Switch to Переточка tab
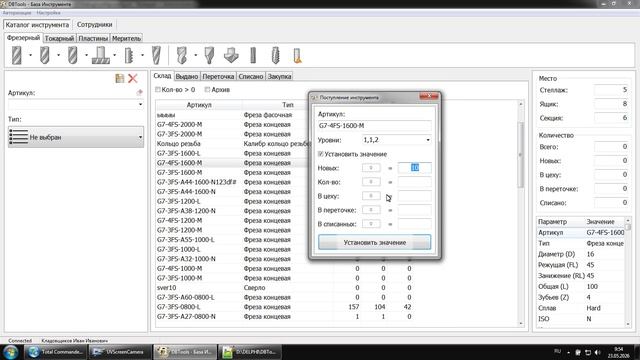The width and height of the screenshot is (640, 360). [218, 76]
